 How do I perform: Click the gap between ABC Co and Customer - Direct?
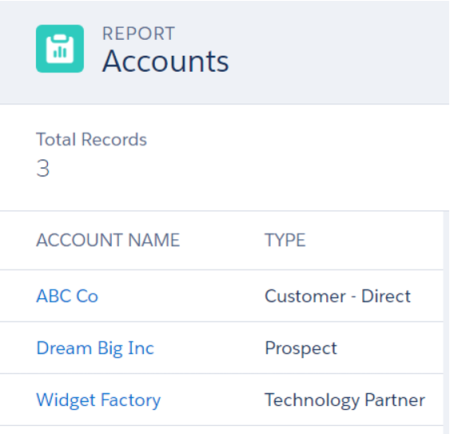click(x=182, y=296)
